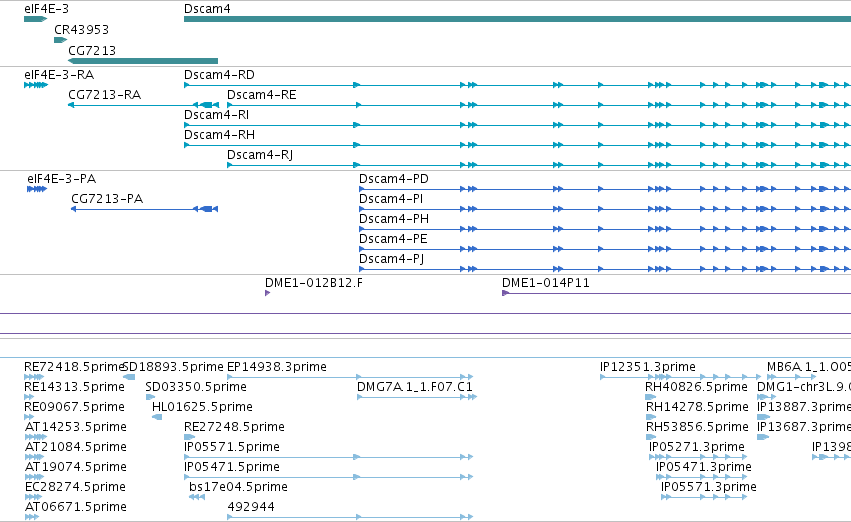Select the eIF4E-3 gene label
The height and width of the screenshot is (522, 851).
(x=46, y=9)
